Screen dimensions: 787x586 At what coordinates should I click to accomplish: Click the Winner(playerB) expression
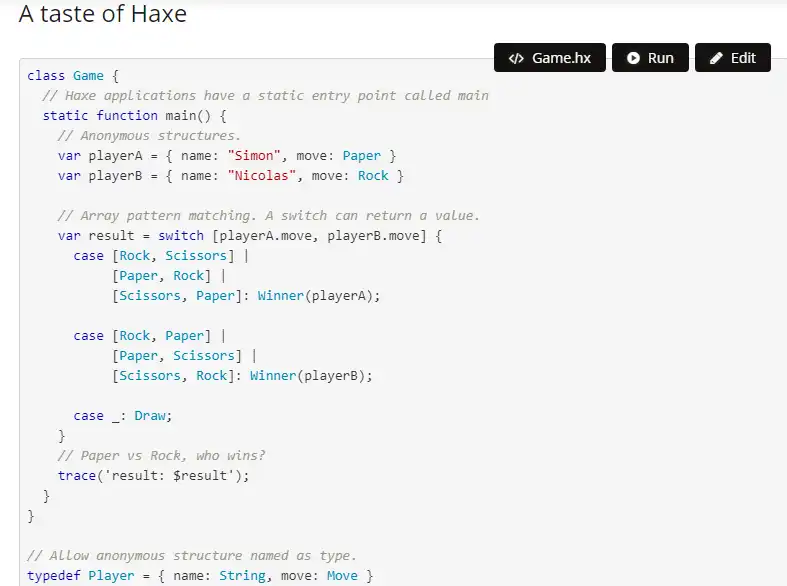tap(311, 375)
